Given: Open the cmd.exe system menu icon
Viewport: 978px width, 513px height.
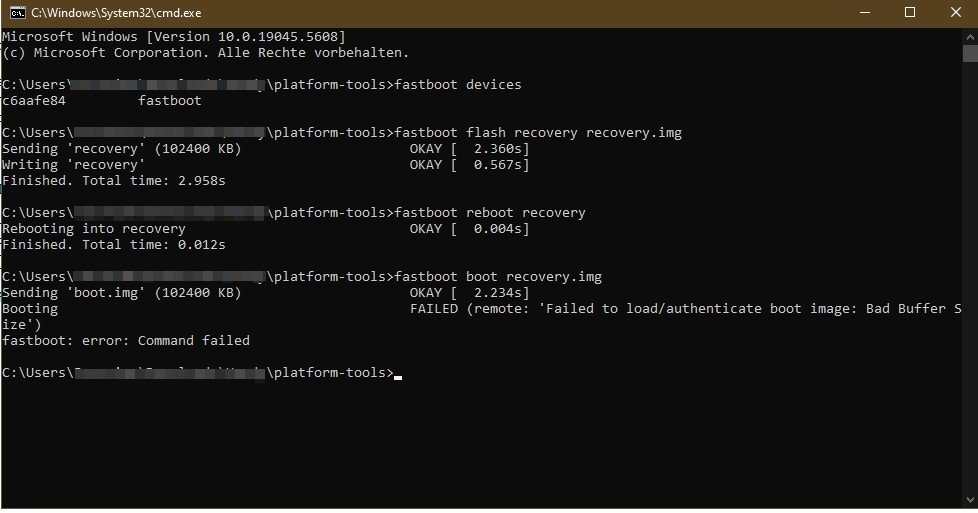Looking at the screenshot, I should coord(14,12).
